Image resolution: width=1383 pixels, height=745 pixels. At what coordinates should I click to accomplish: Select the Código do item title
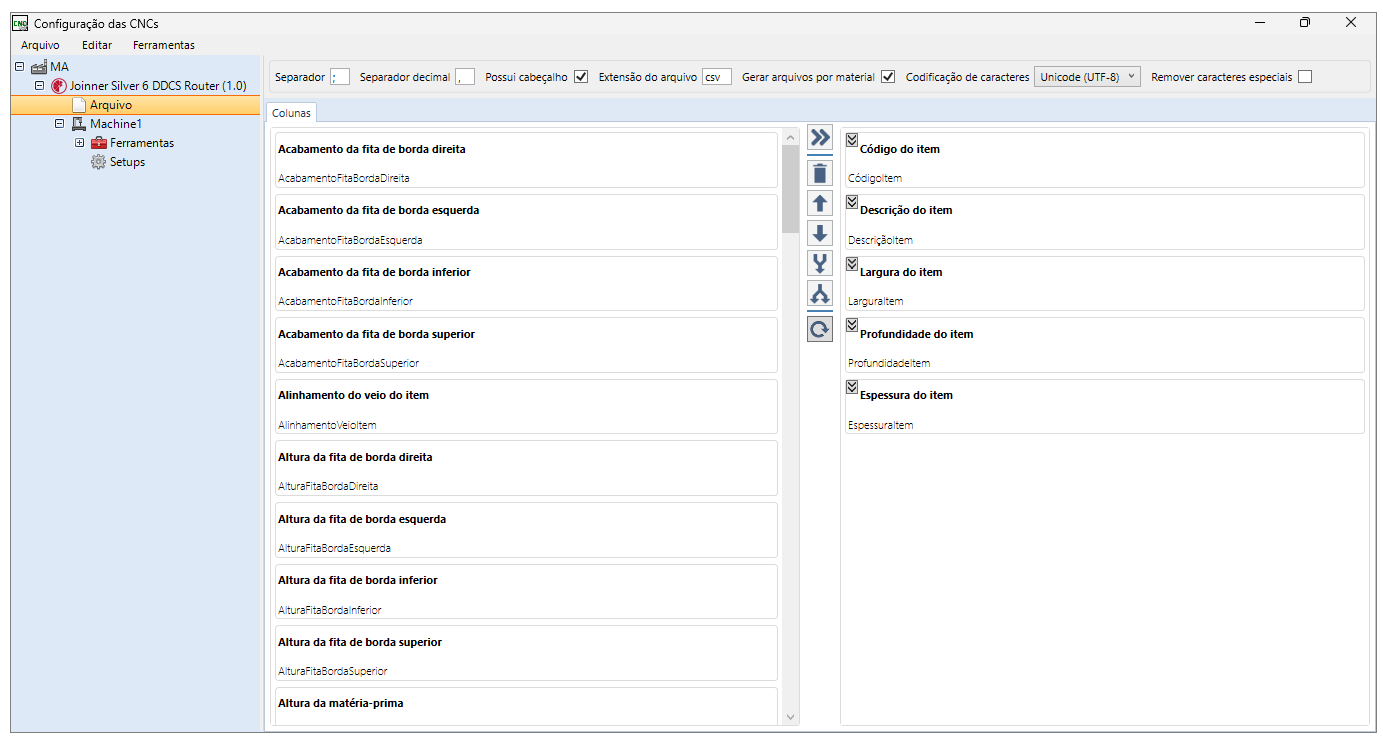coord(899,149)
